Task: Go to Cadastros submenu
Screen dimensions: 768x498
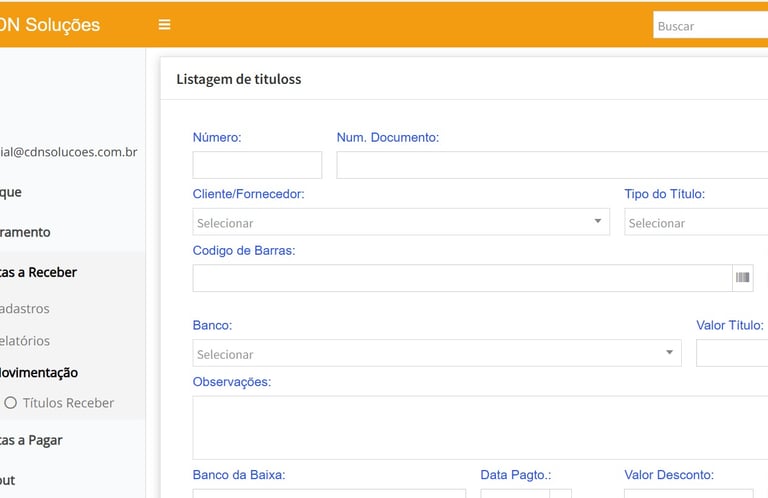Action: pos(26,309)
